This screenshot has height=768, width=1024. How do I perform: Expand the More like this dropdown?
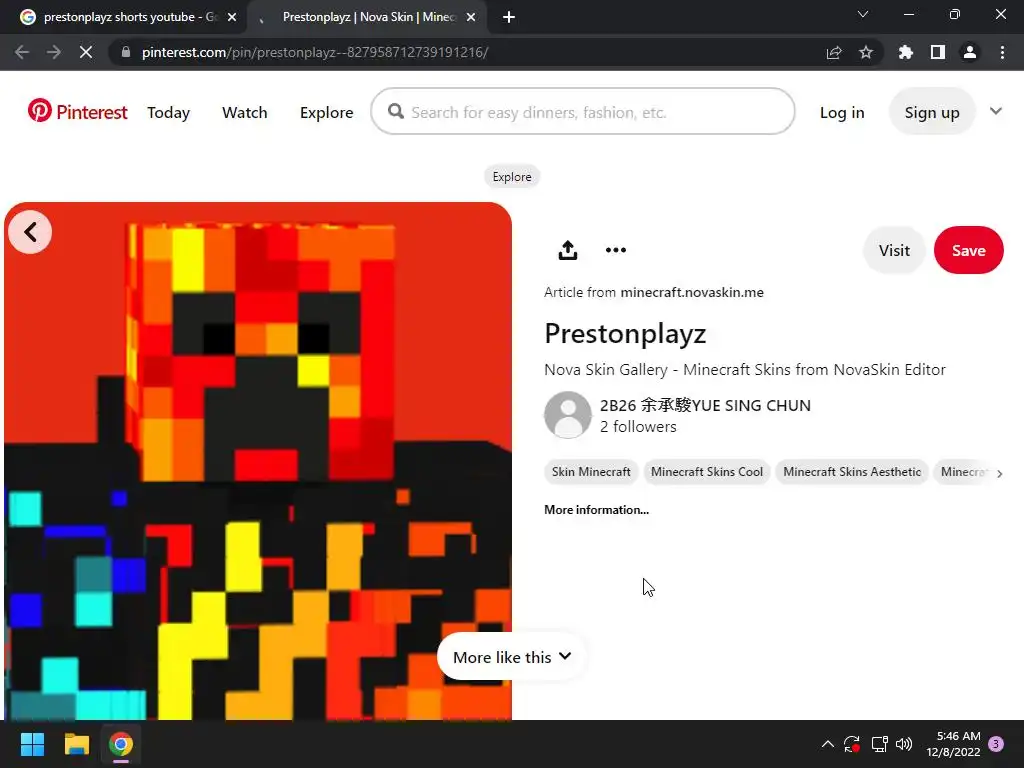point(512,657)
